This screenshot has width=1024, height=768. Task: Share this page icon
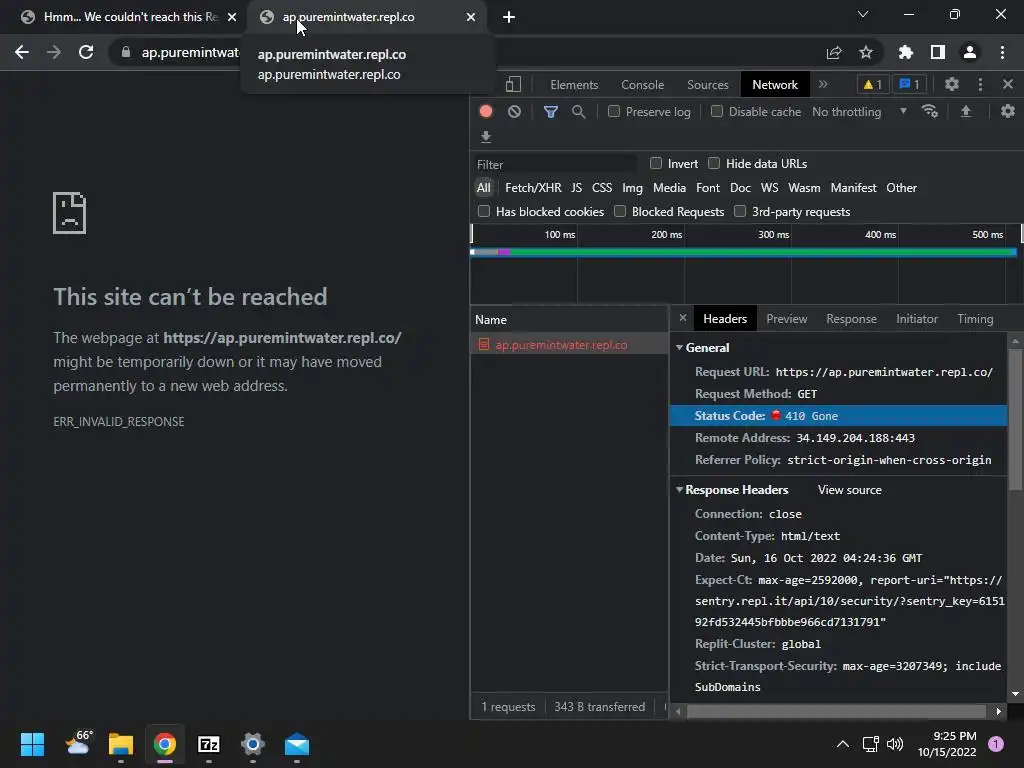coord(834,52)
